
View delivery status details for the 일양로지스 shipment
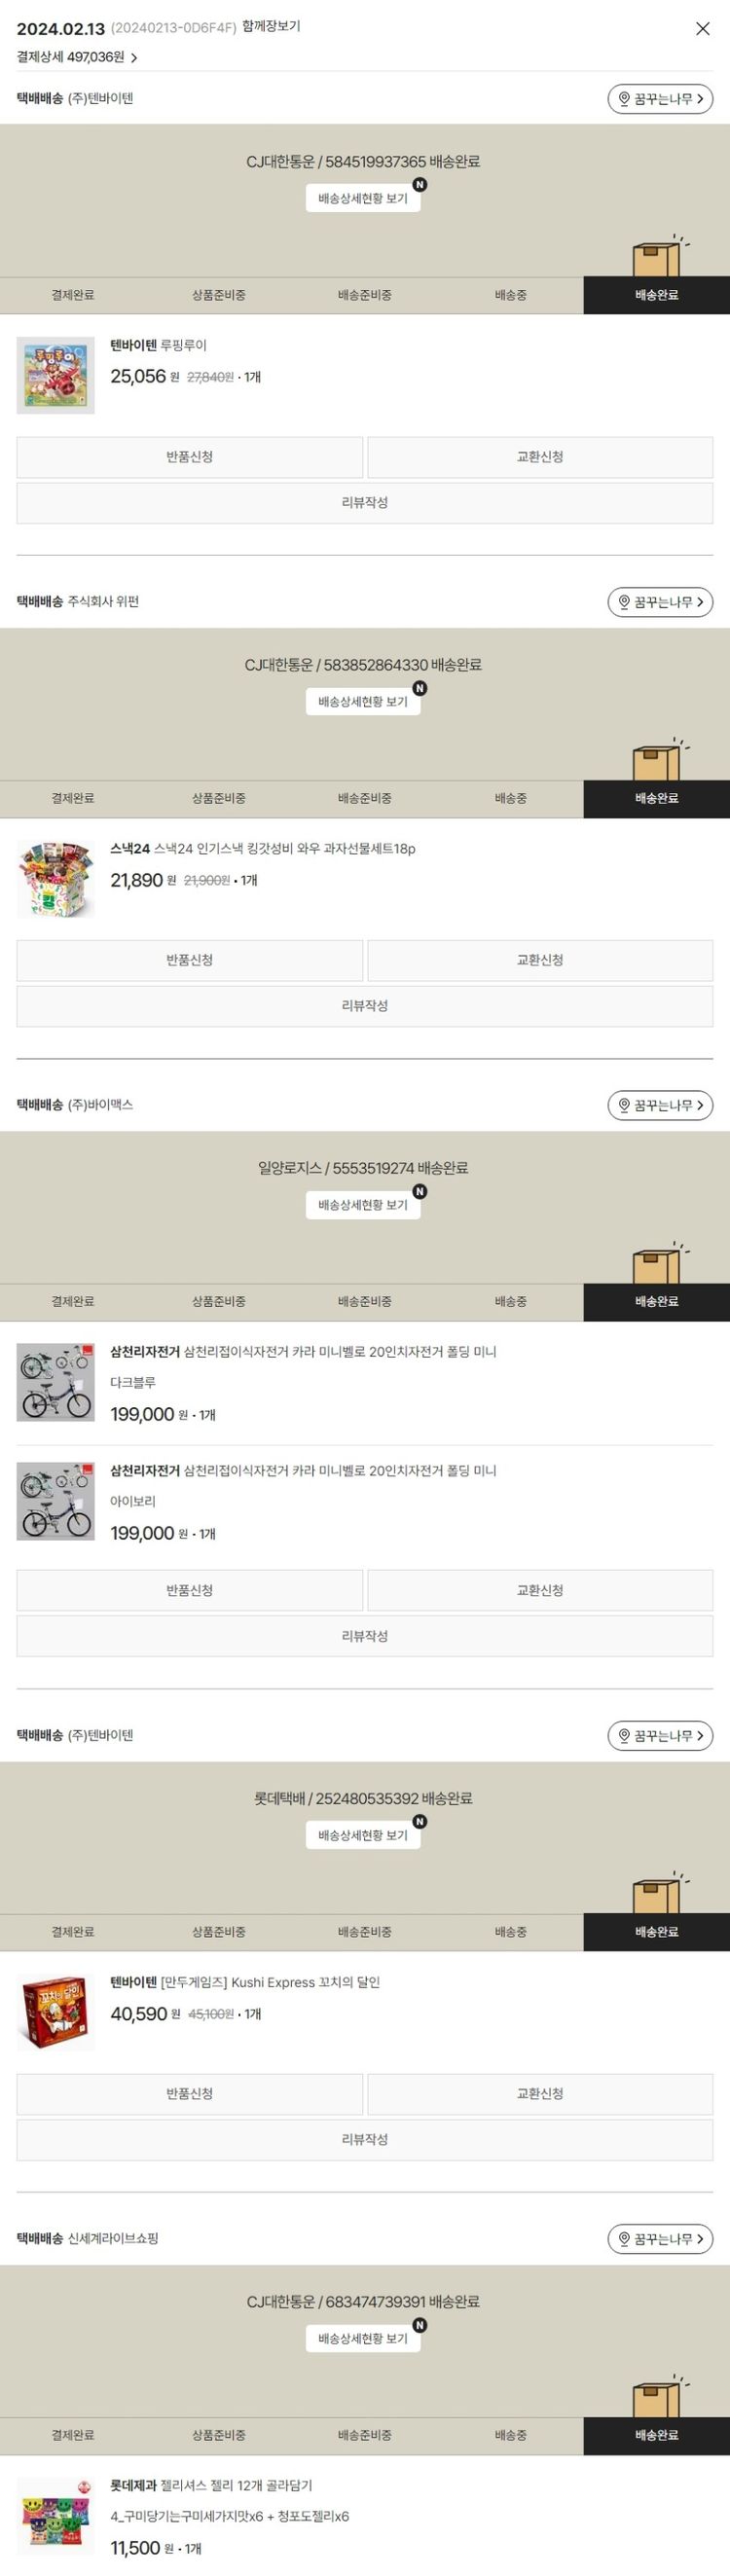[x=363, y=1205]
